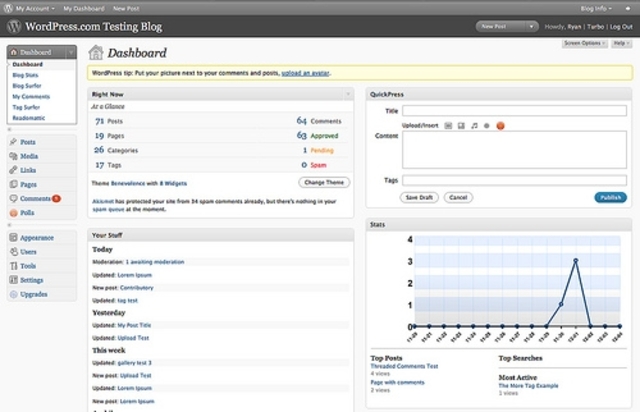Click the Settings icon in sidebar
The image size is (640, 412).
(x=13, y=280)
